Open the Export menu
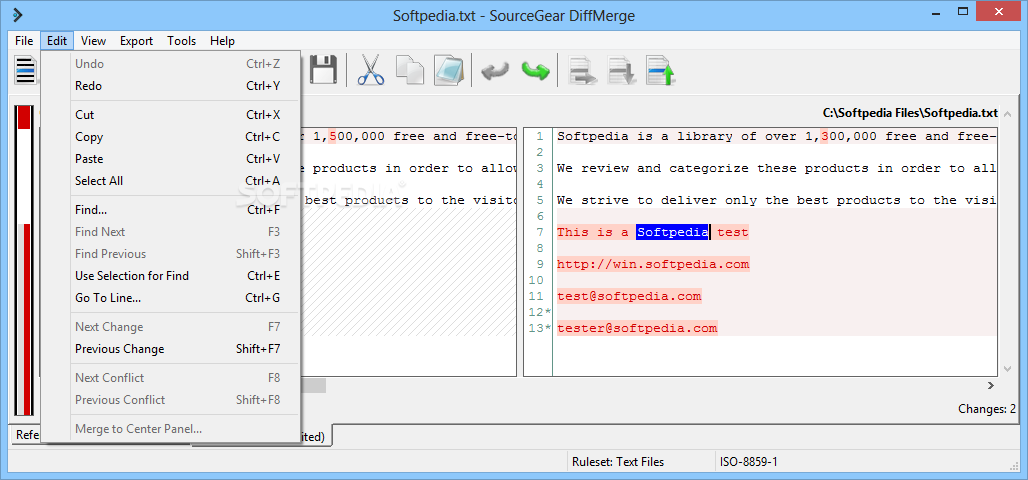Image resolution: width=1028 pixels, height=480 pixels. (x=136, y=41)
